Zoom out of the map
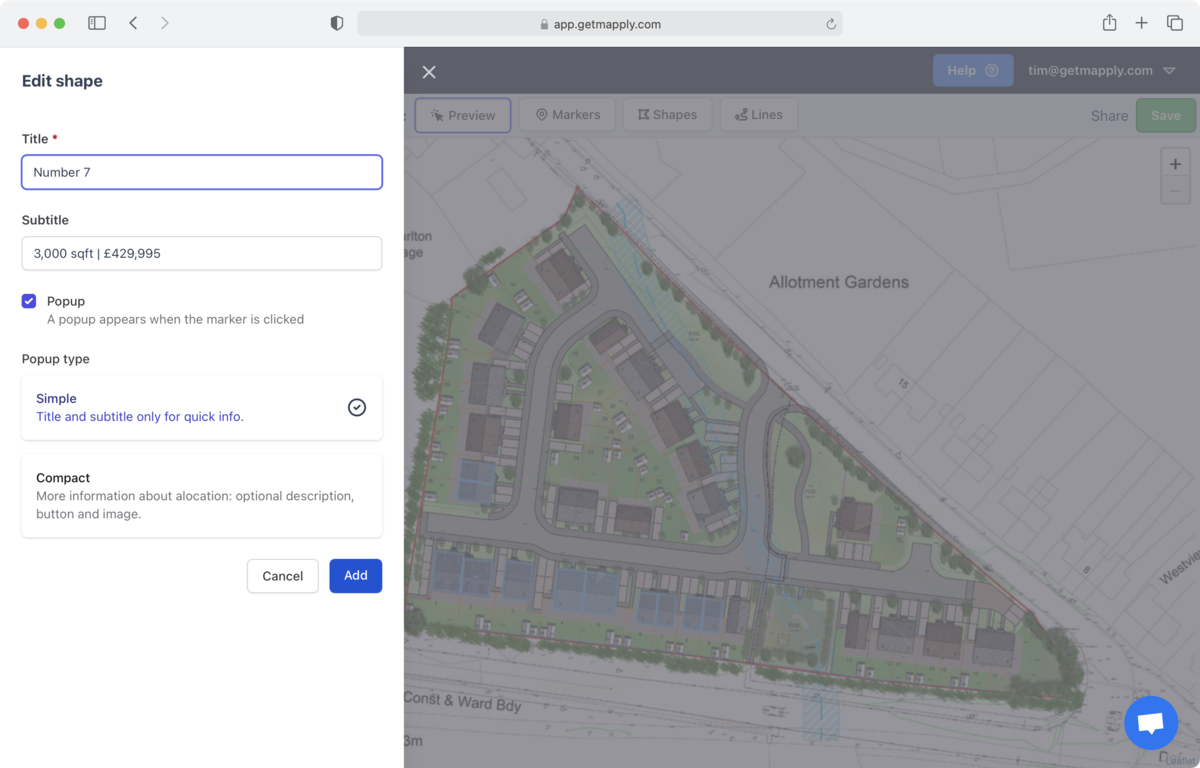Image resolution: width=1200 pixels, height=768 pixels. tap(1175, 189)
